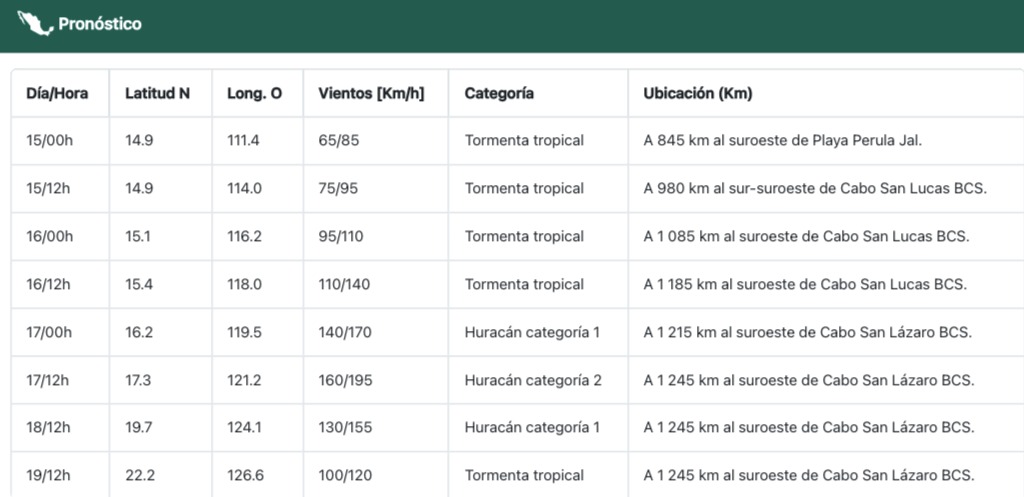
Task: Select latitude value 15.4
Action: 139,284
